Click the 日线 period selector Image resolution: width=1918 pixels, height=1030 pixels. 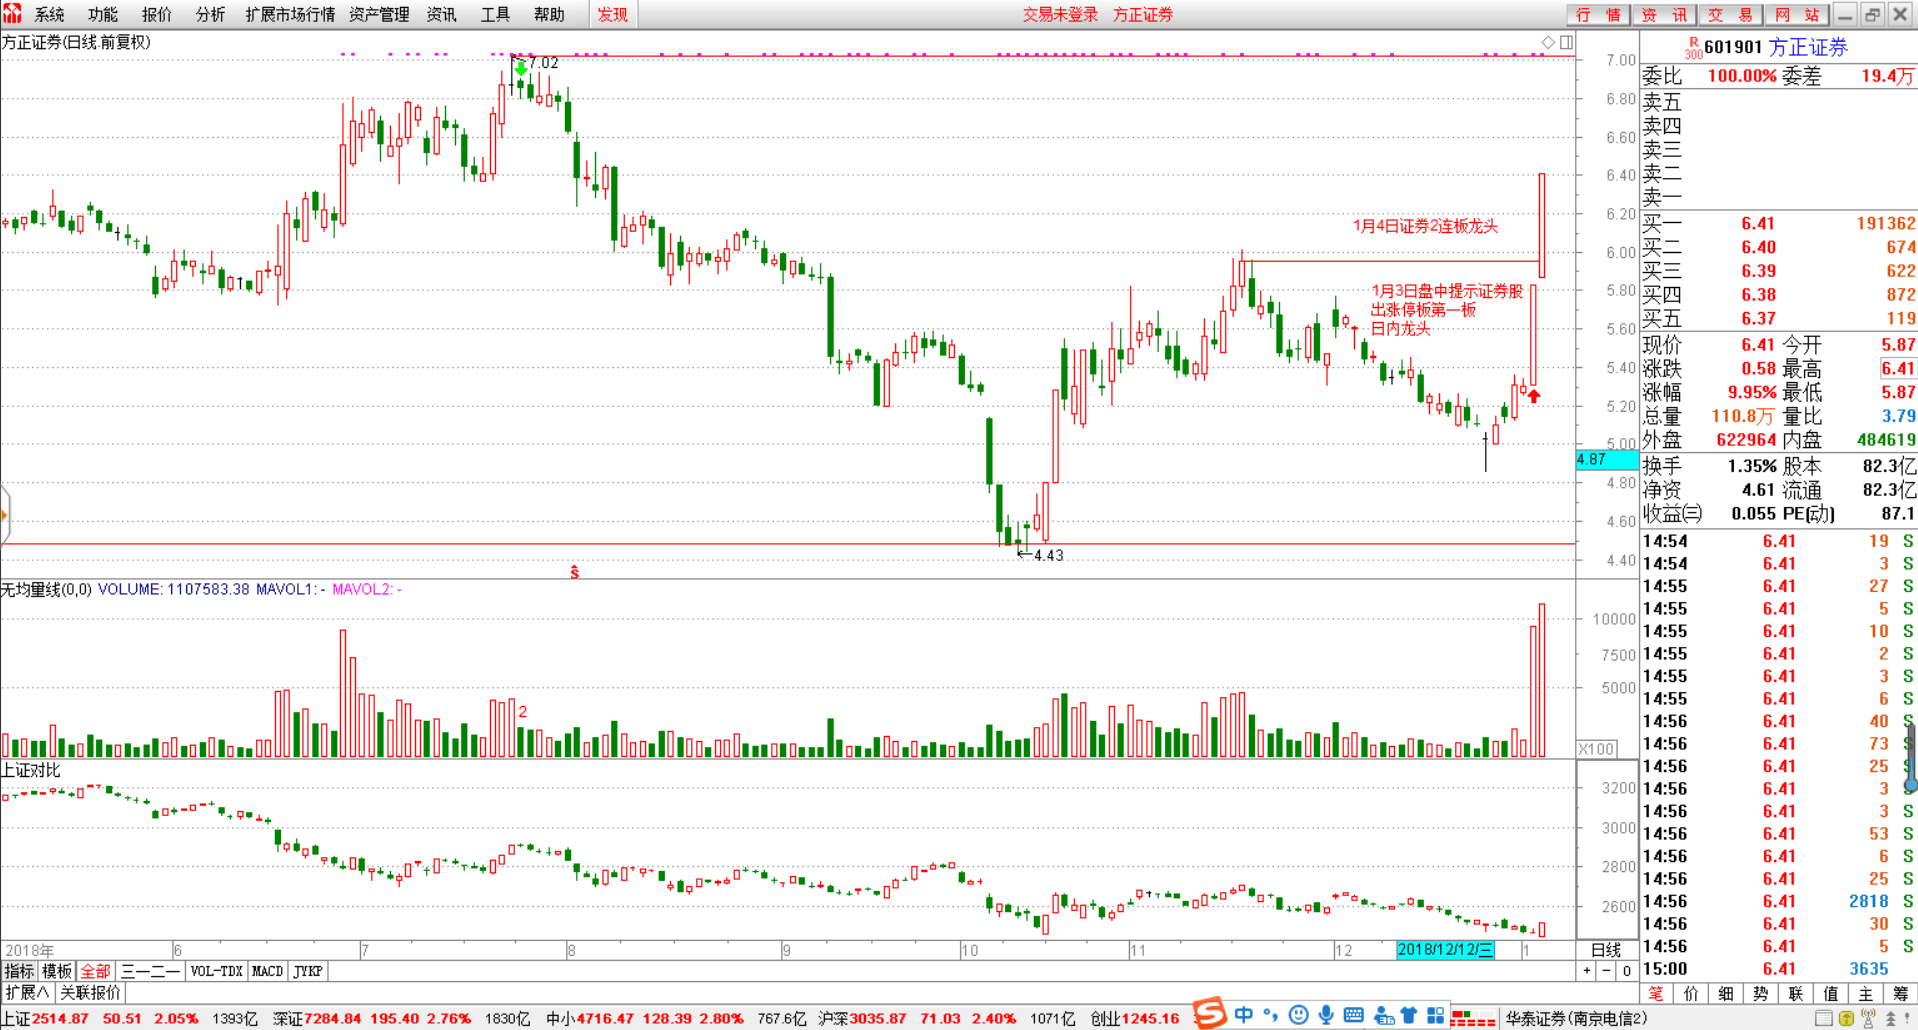(1606, 950)
